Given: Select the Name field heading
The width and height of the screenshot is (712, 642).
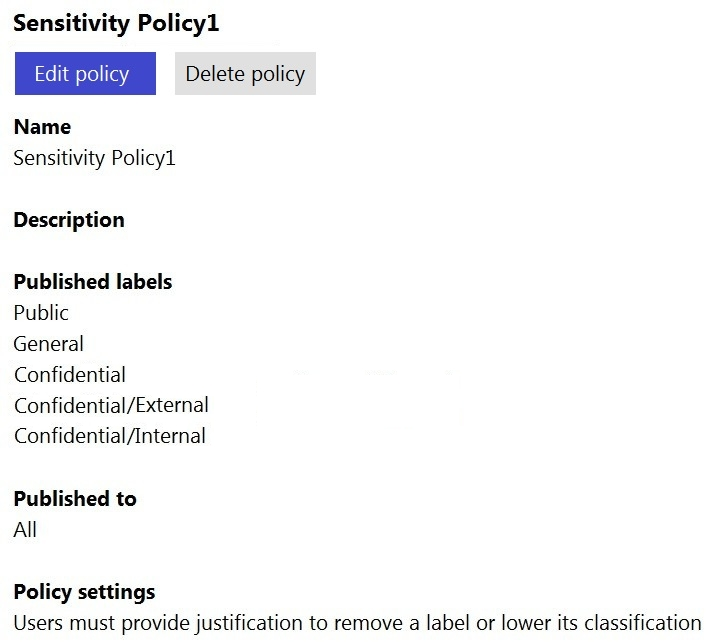Looking at the screenshot, I should [42, 127].
